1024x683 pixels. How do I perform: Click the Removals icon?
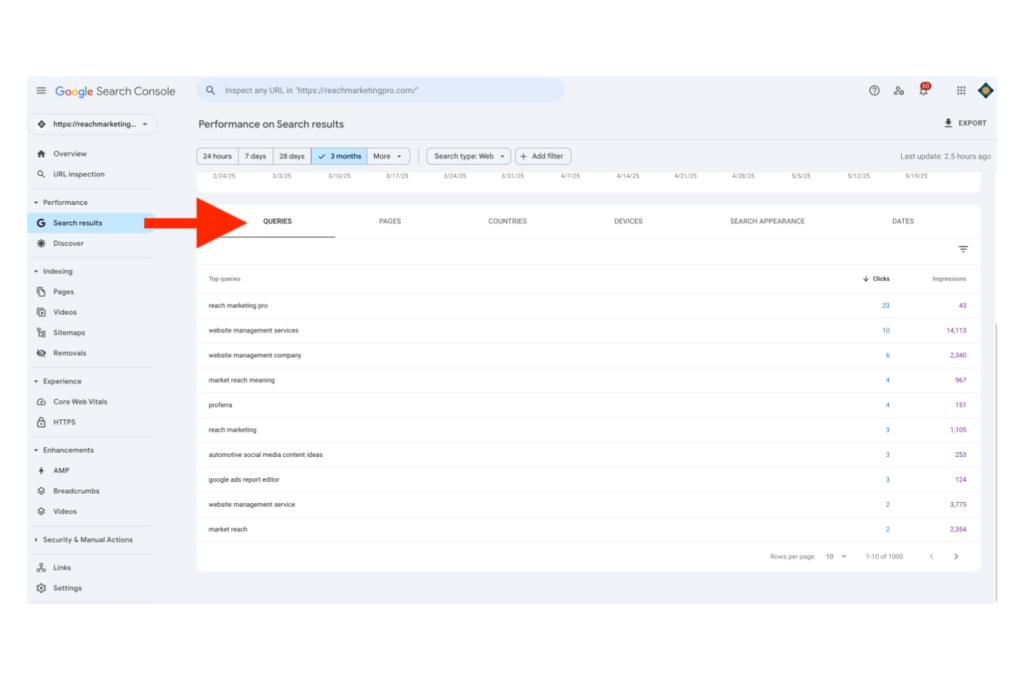tap(41, 353)
